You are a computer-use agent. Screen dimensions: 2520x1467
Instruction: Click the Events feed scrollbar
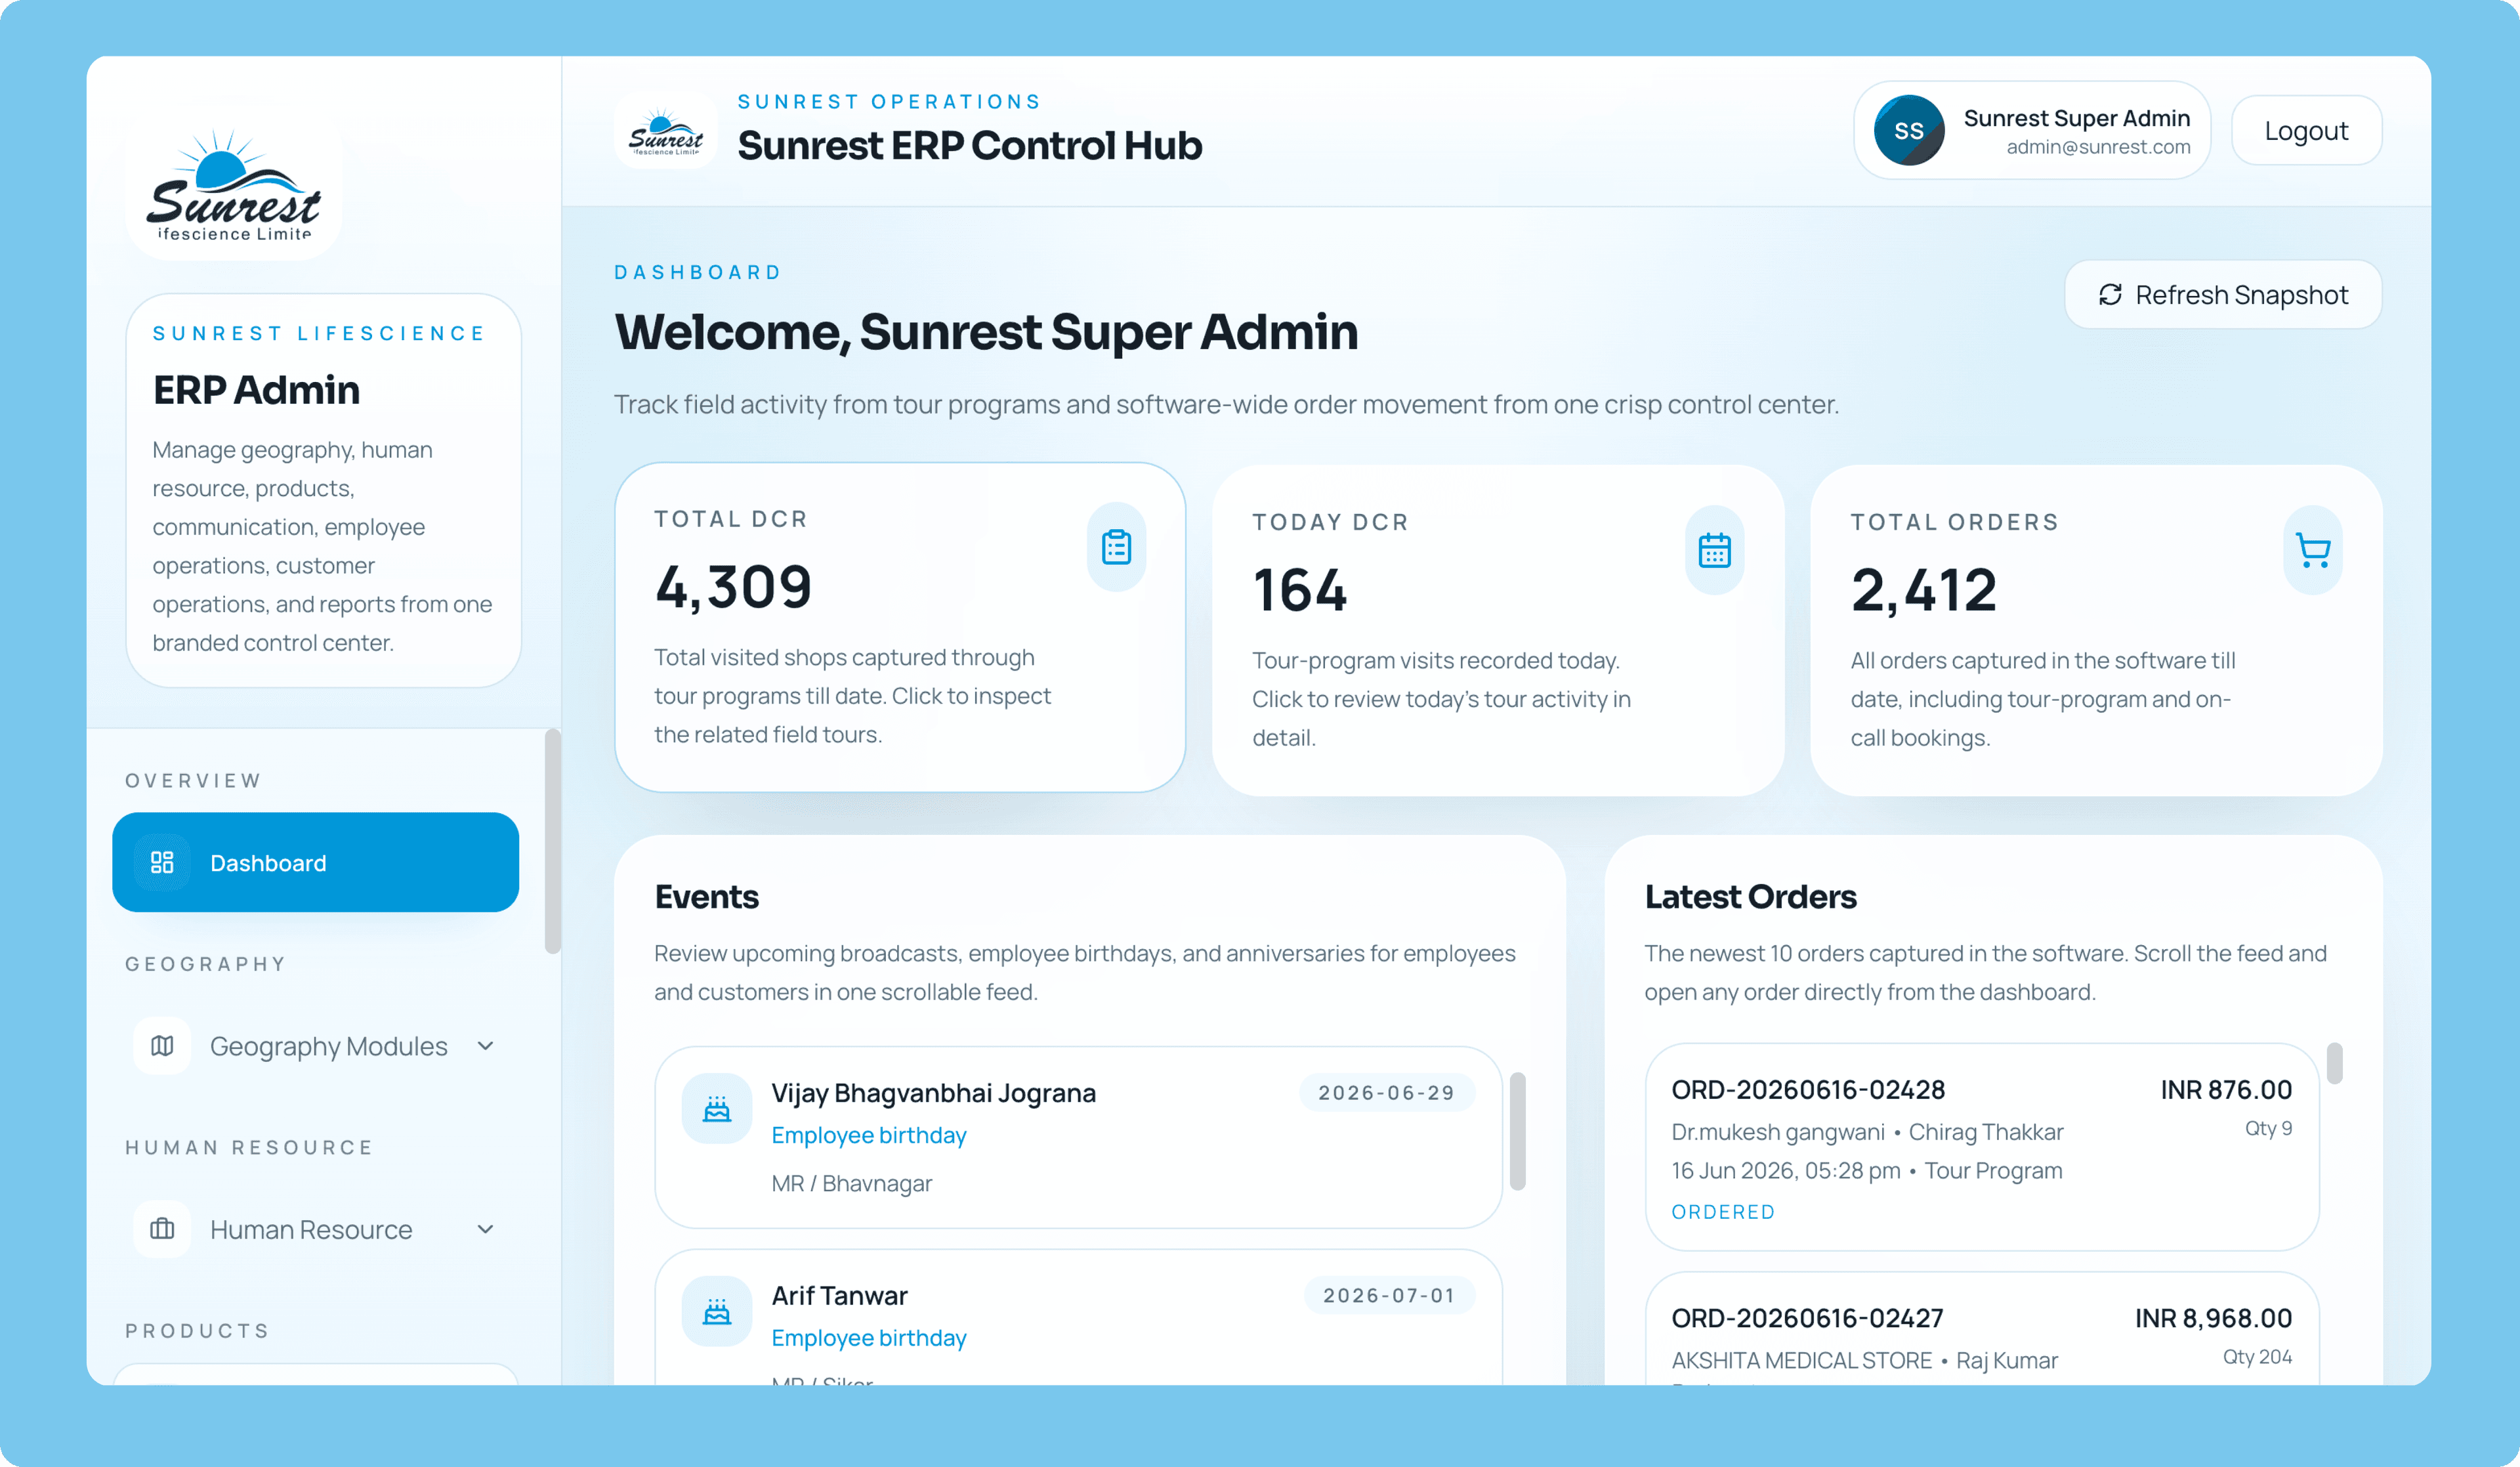1517,1131
